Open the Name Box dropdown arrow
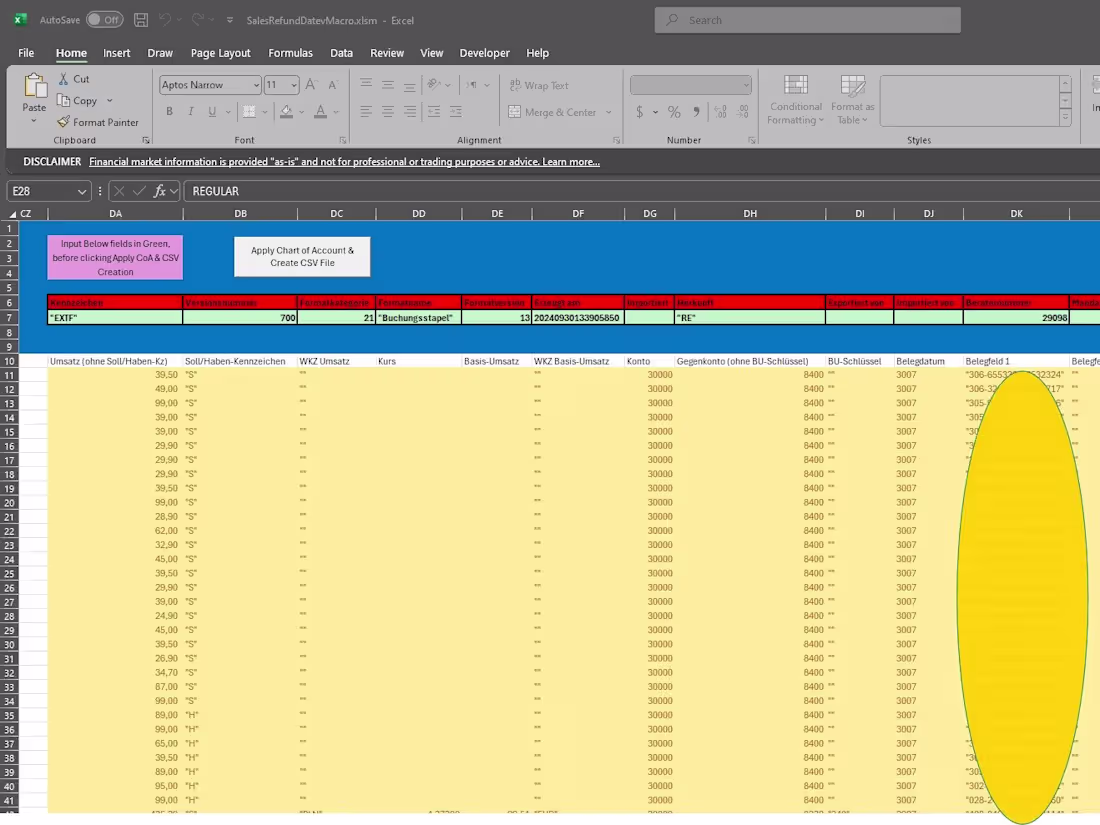The height and width of the screenshot is (825, 1100). coord(82,191)
